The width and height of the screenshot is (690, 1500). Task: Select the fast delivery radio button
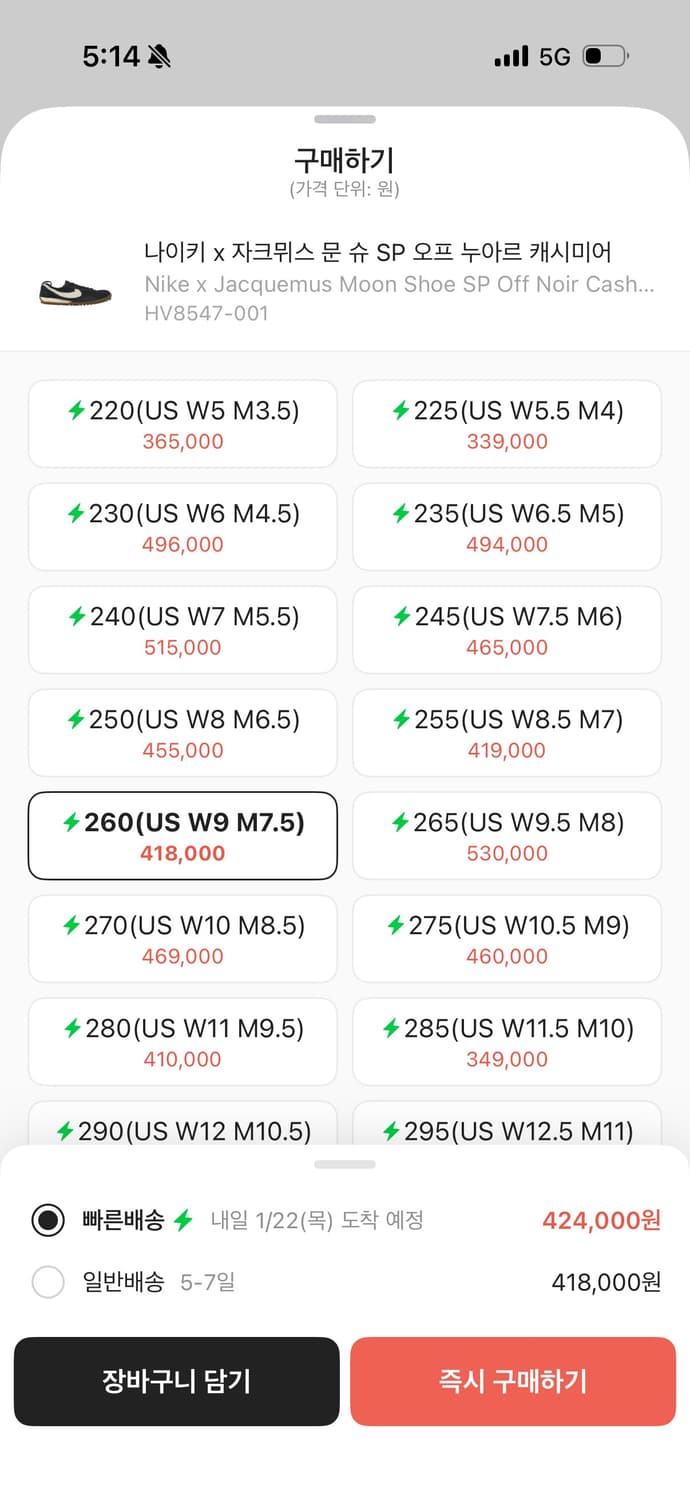48,1220
